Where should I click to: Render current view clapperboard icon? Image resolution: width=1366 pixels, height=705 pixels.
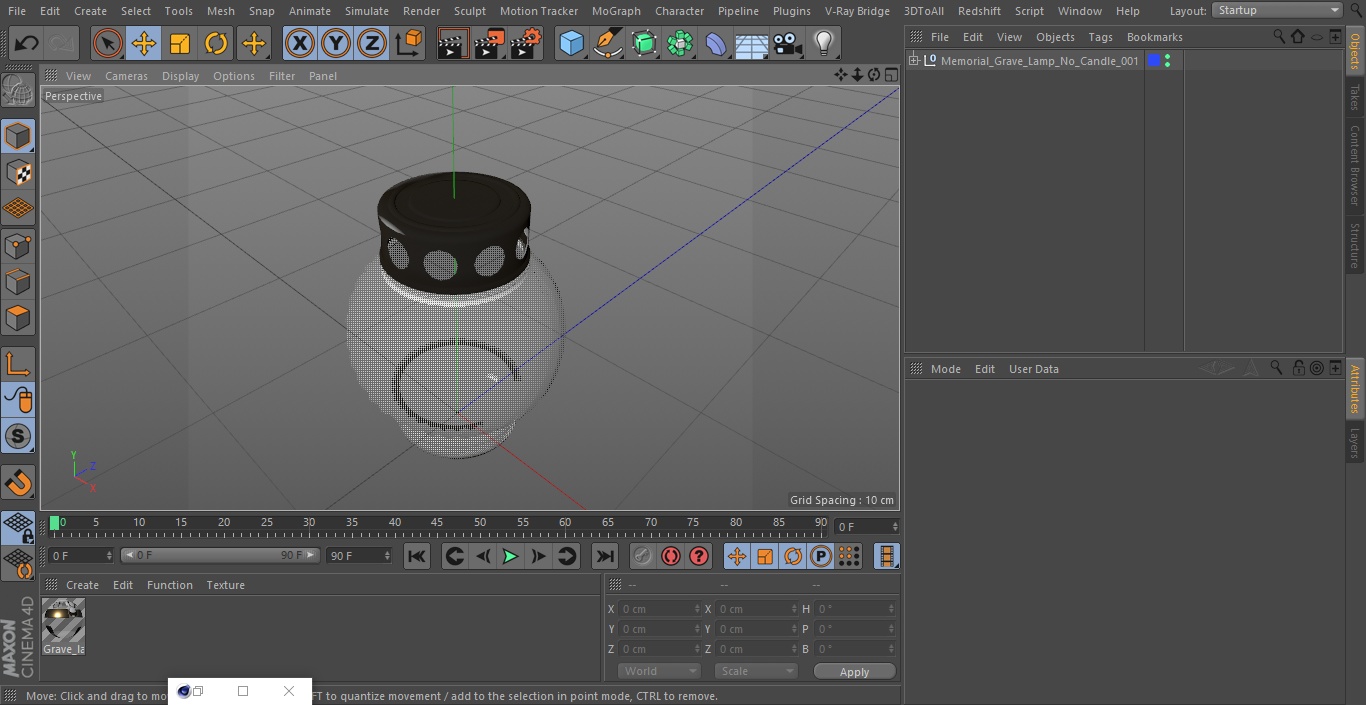(x=453, y=44)
